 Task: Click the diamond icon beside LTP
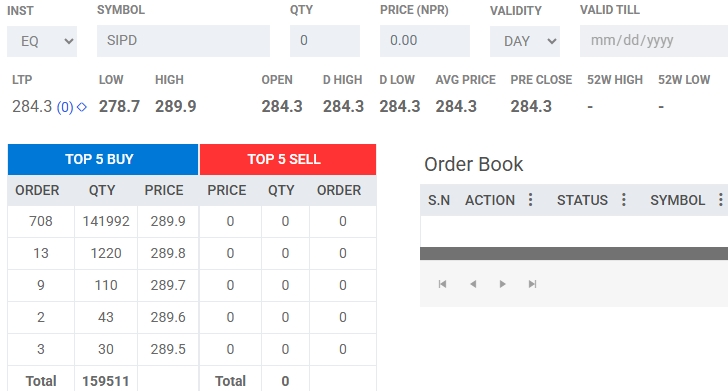click(x=82, y=107)
